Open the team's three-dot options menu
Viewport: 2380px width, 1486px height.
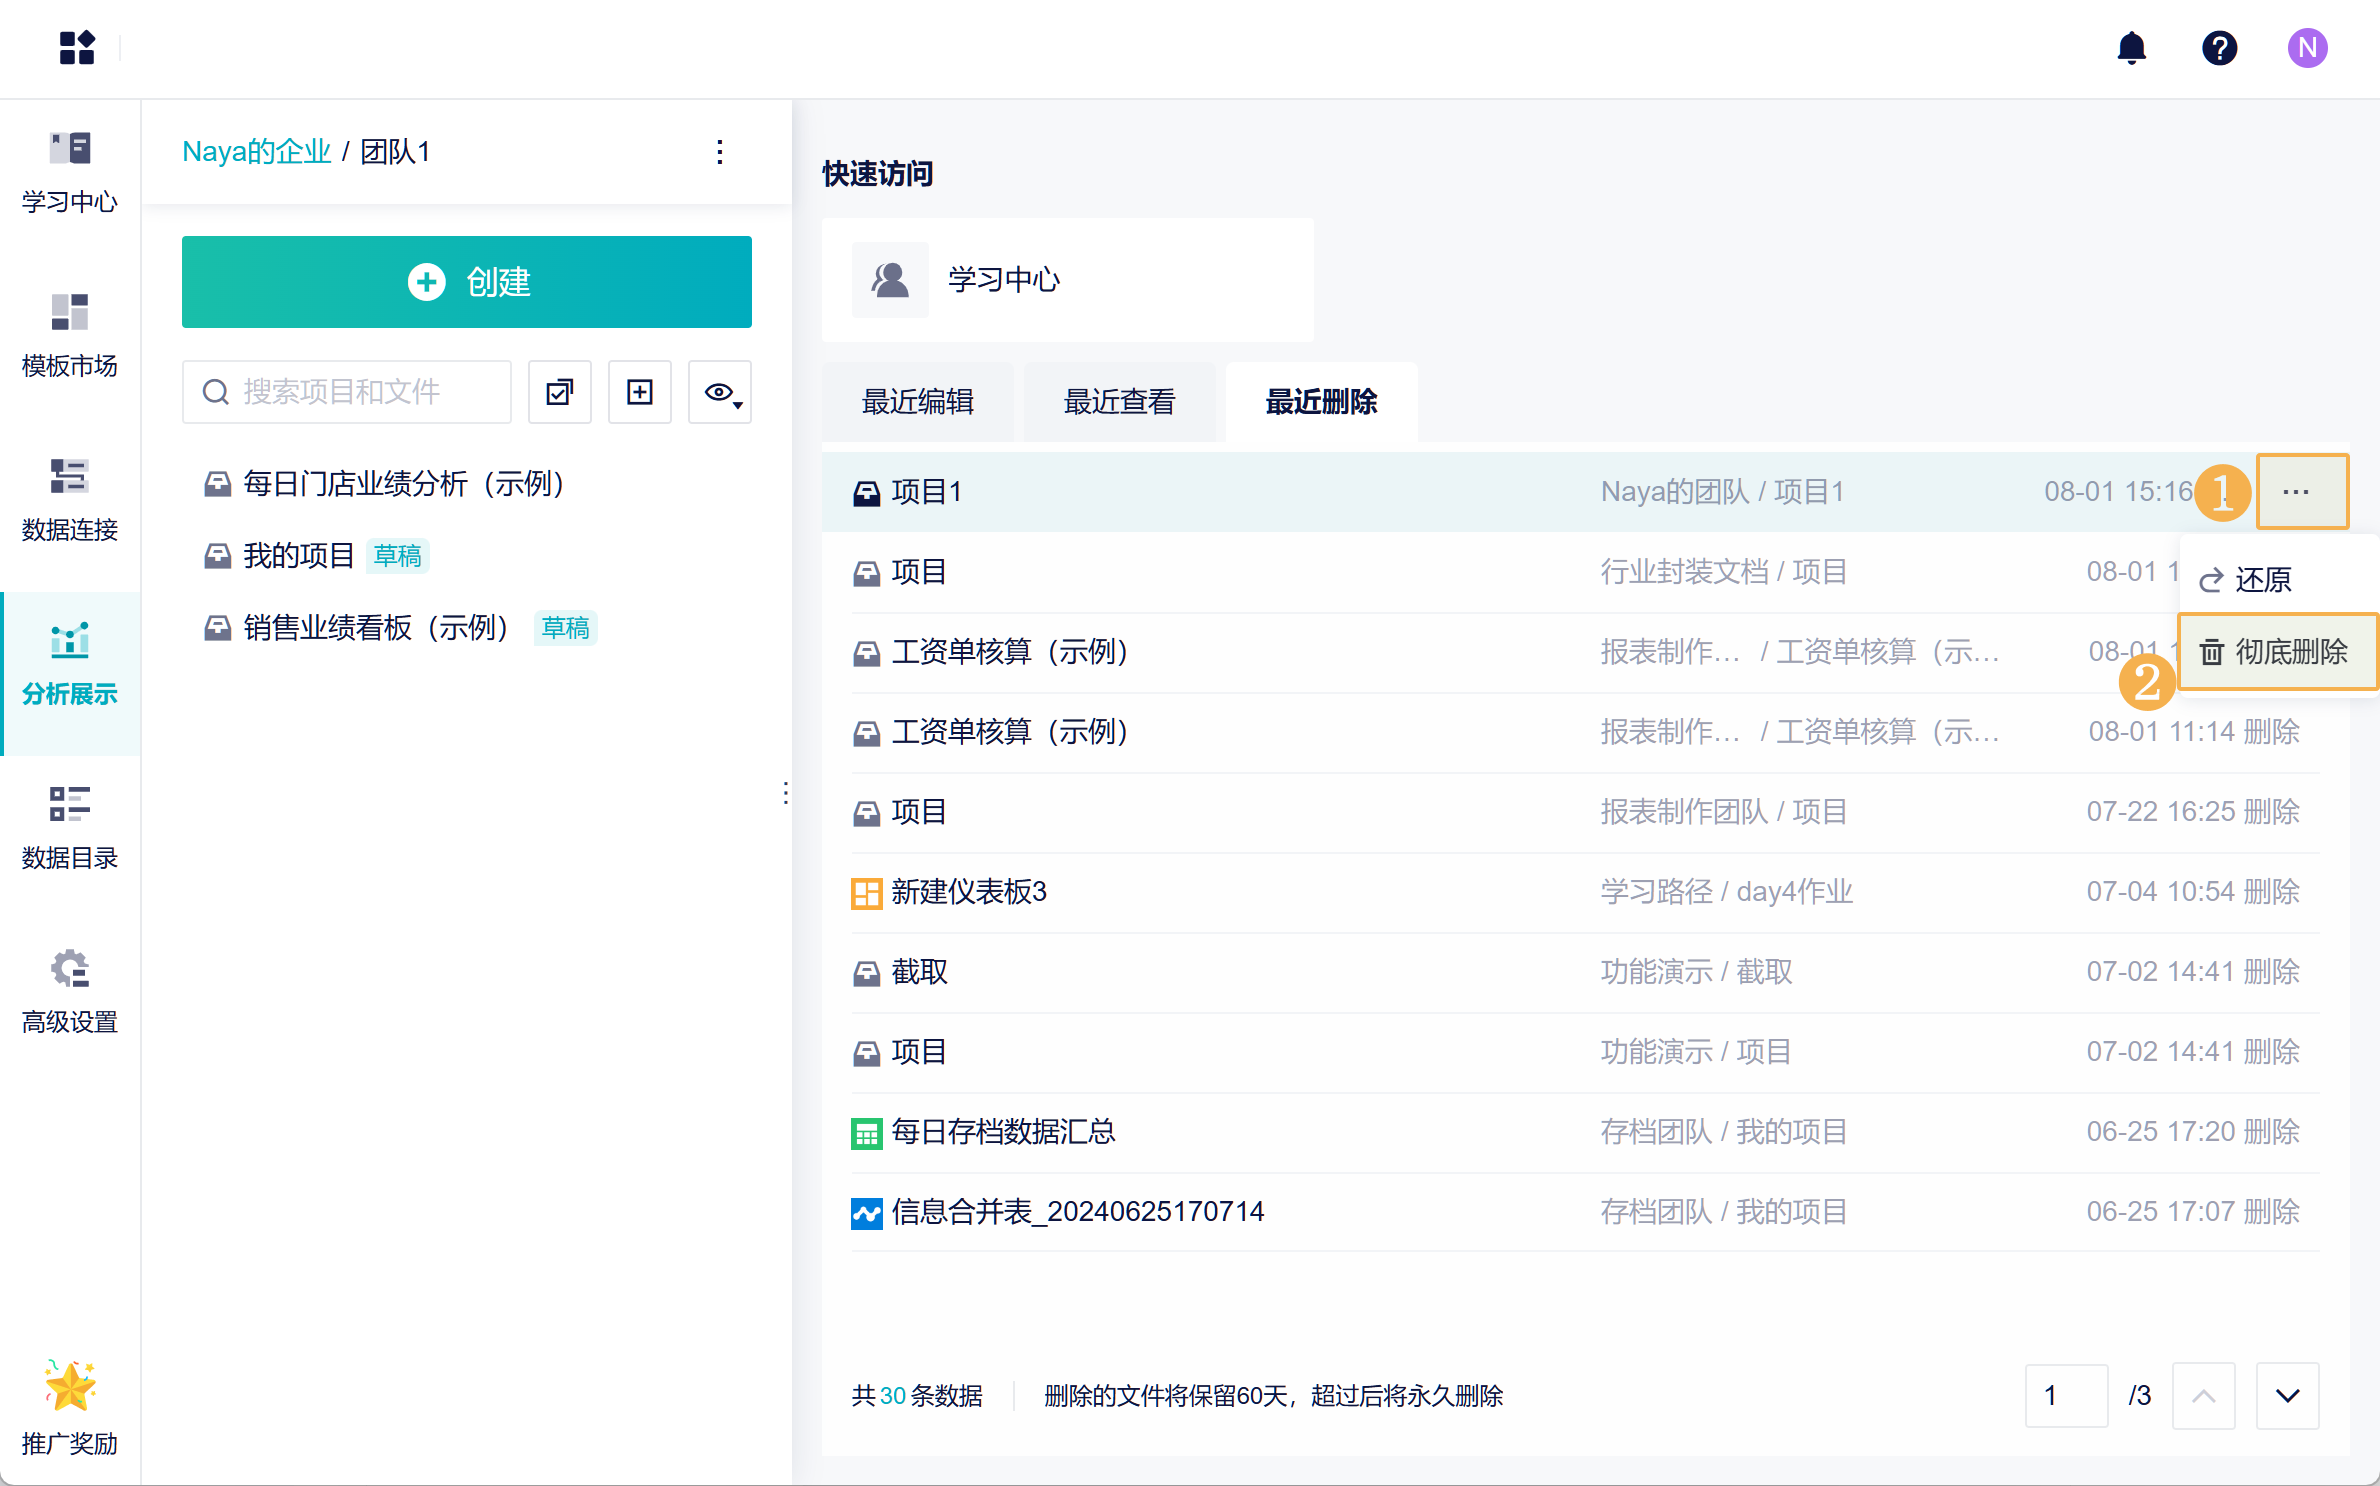(x=720, y=152)
